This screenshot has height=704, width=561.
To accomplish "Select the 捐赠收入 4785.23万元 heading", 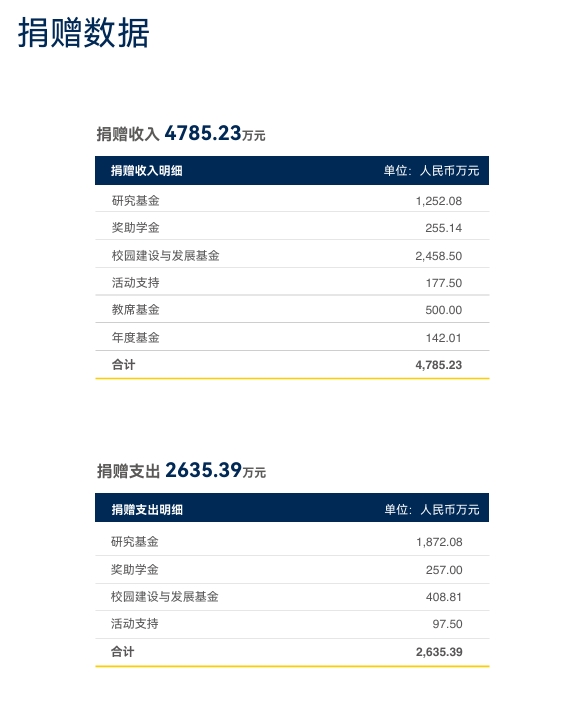I will coord(181,133).
